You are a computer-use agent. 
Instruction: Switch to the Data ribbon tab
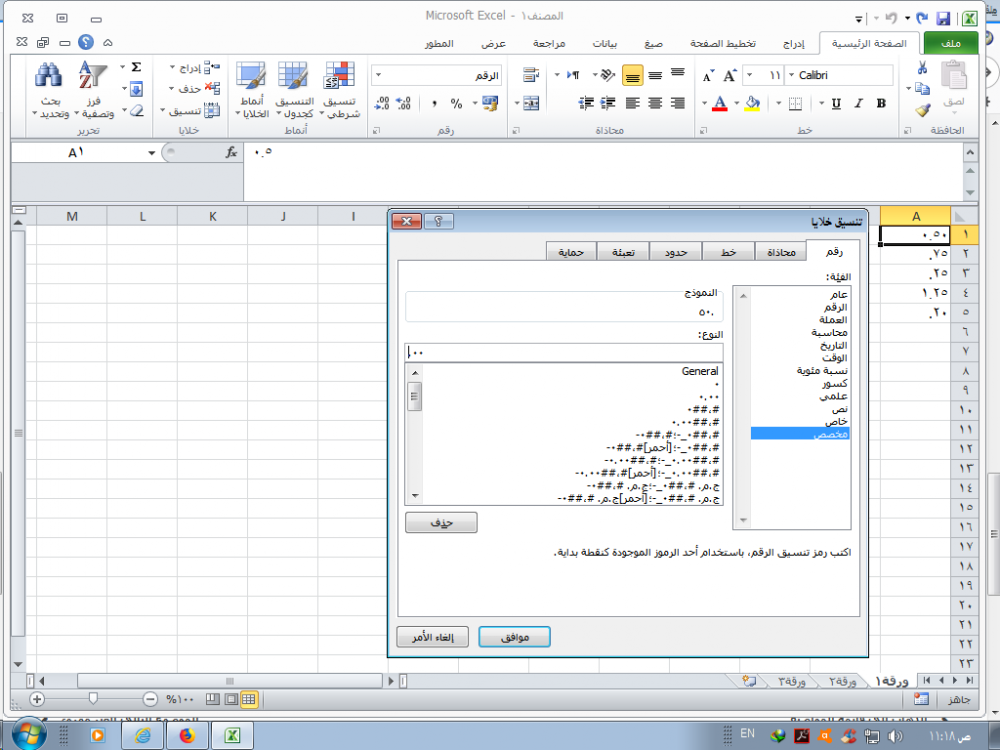604,43
